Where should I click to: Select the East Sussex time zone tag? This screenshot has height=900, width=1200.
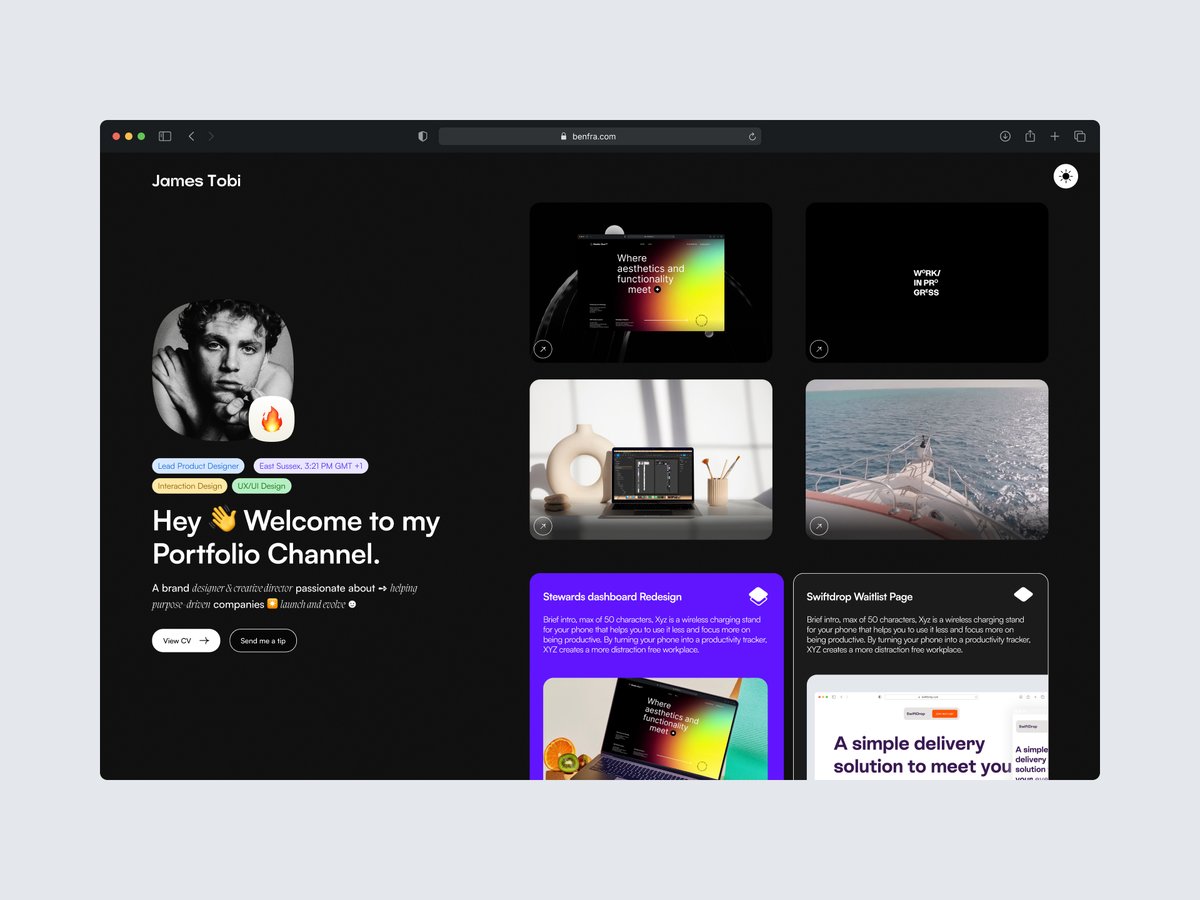coord(310,466)
